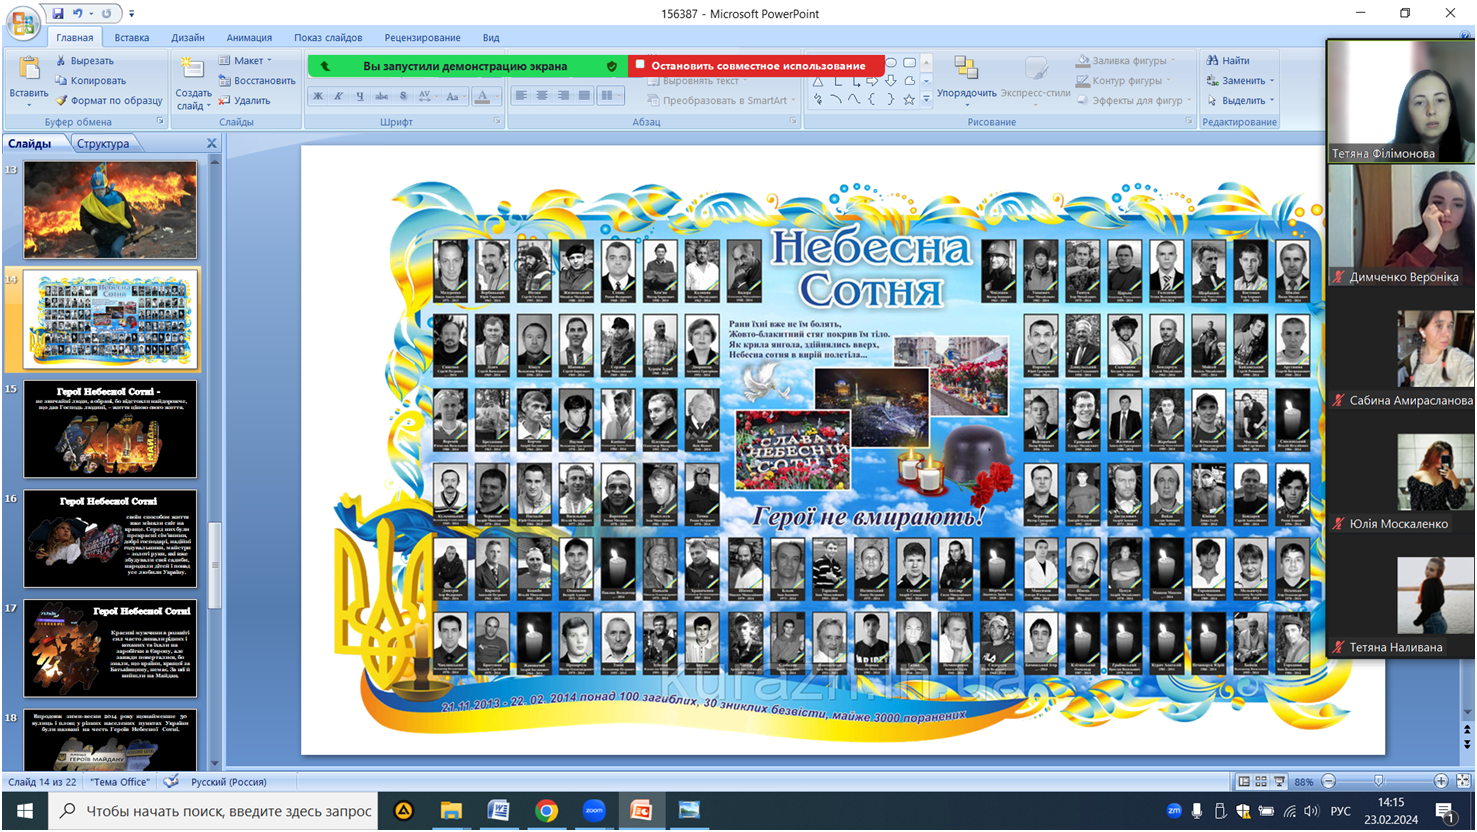Adjust the zoom slider in status bar

click(1379, 782)
